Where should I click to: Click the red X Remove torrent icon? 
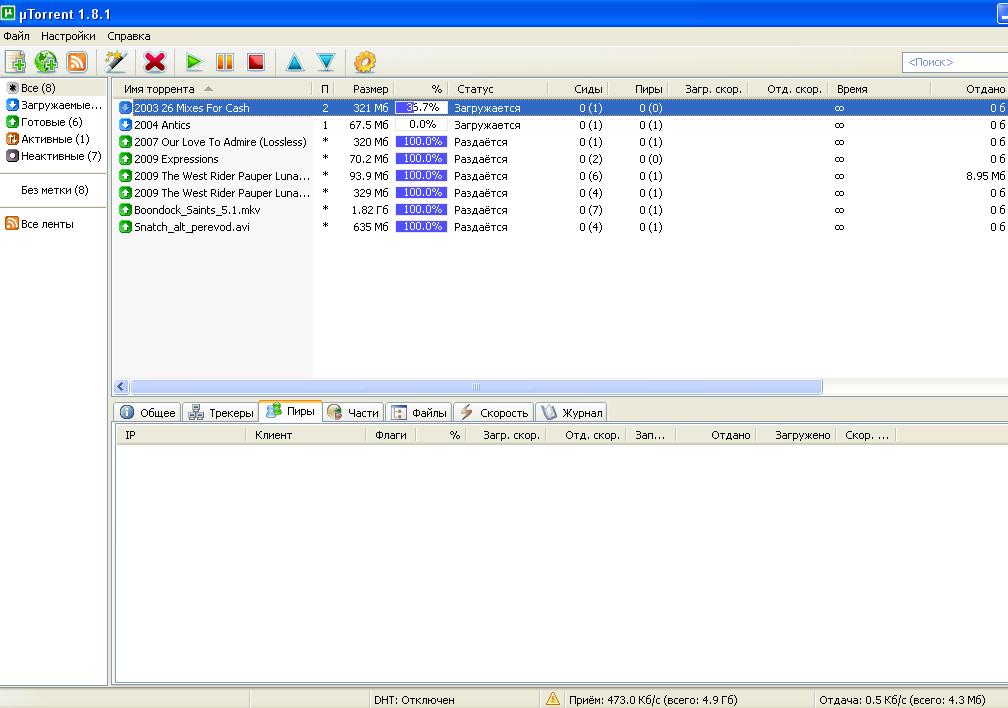pyautogui.click(x=155, y=62)
